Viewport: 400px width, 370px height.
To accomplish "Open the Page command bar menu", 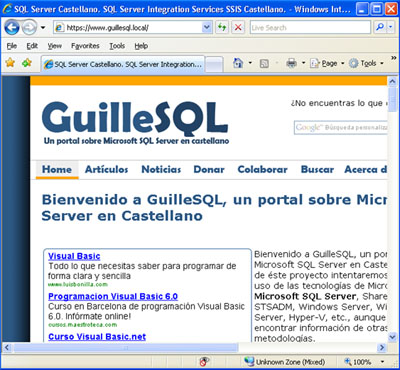I will pyautogui.click(x=327, y=63).
